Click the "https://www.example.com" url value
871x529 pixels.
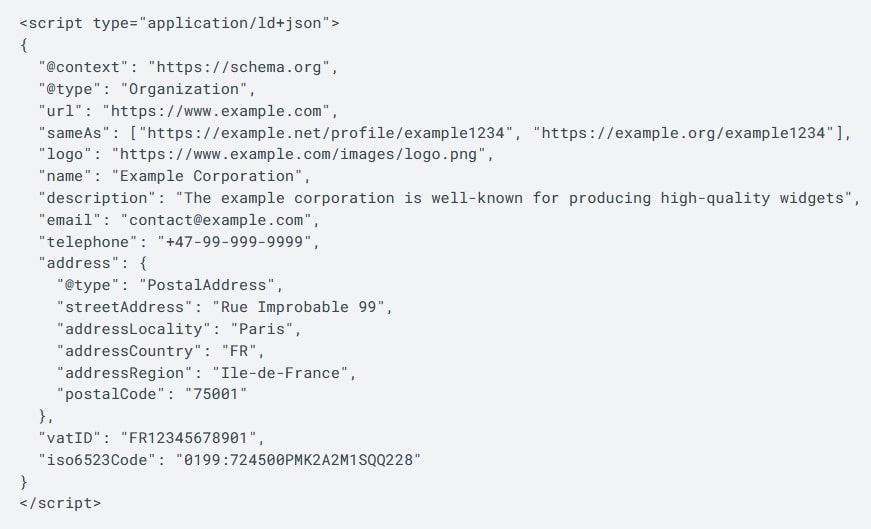click(x=221, y=111)
